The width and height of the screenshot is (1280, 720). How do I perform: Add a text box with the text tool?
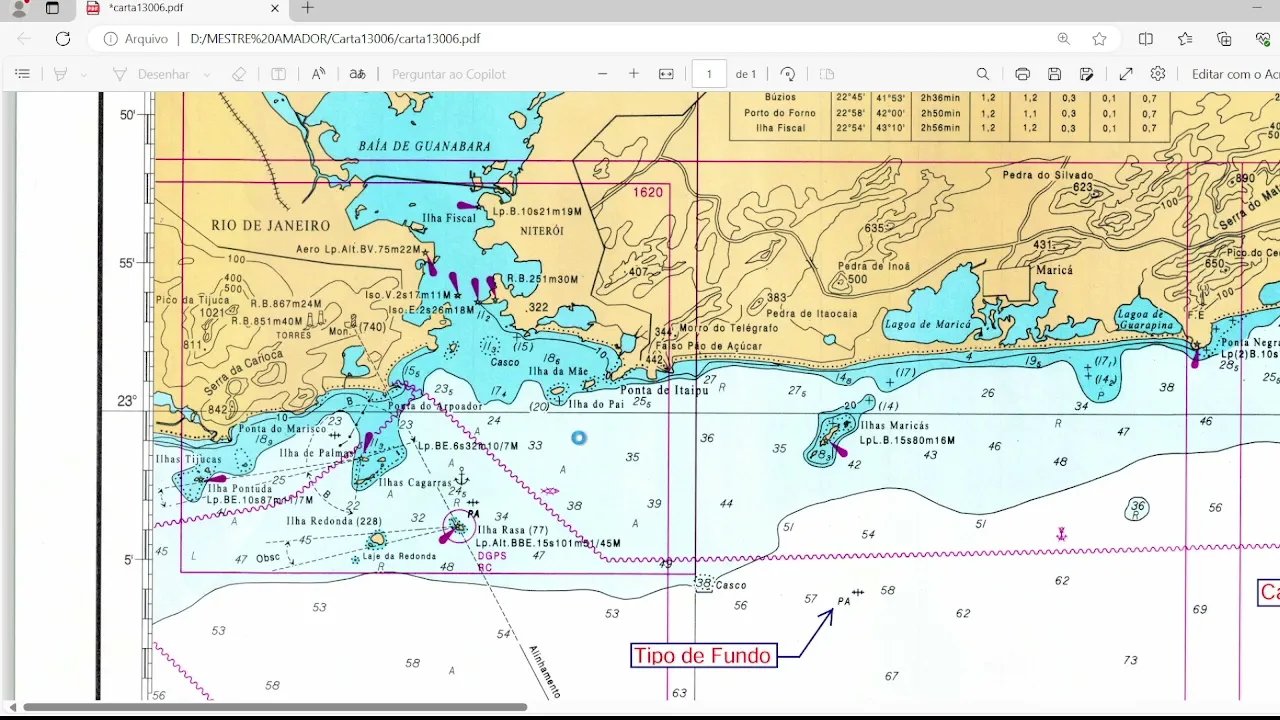279,74
